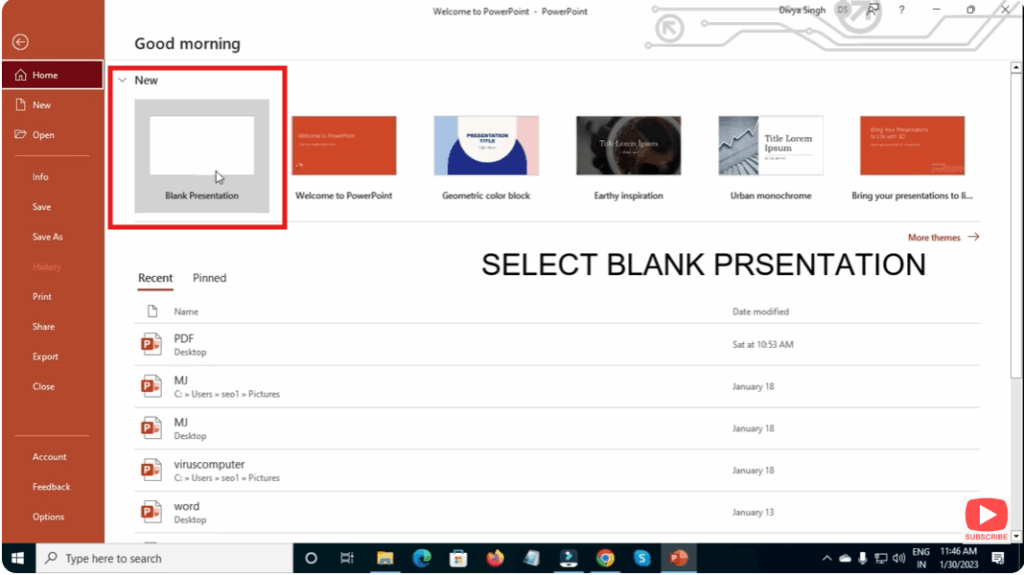Launch Microsoft Edge from the taskbar
This screenshot has width=1024, height=575.
422,558
